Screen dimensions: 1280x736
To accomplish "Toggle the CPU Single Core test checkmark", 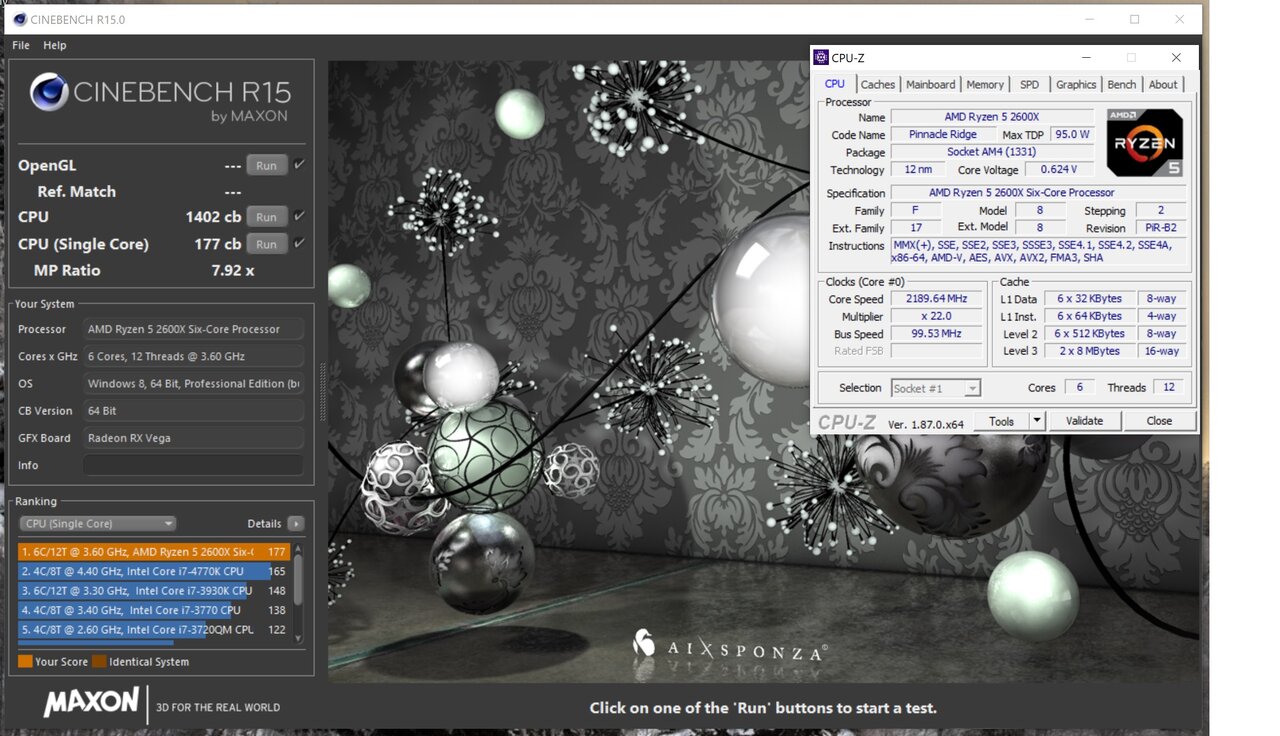I will [x=300, y=244].
